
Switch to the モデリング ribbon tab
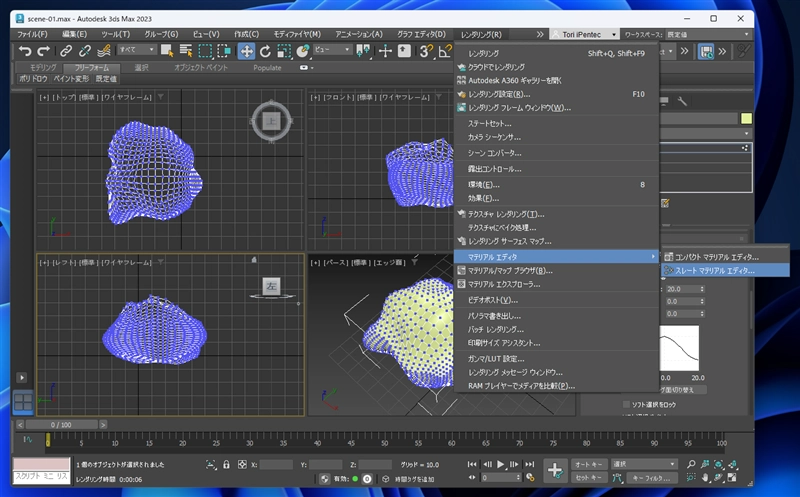43,67
